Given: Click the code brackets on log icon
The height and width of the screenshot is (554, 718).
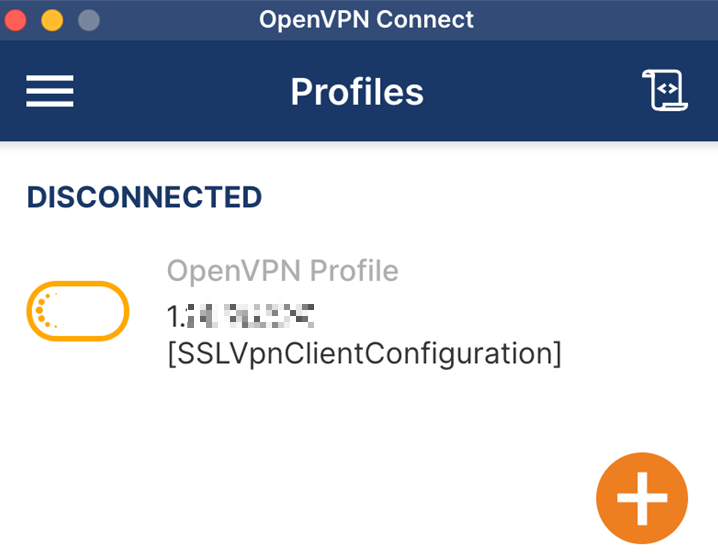Looking at the screenshot, I should tap(667, 89).
